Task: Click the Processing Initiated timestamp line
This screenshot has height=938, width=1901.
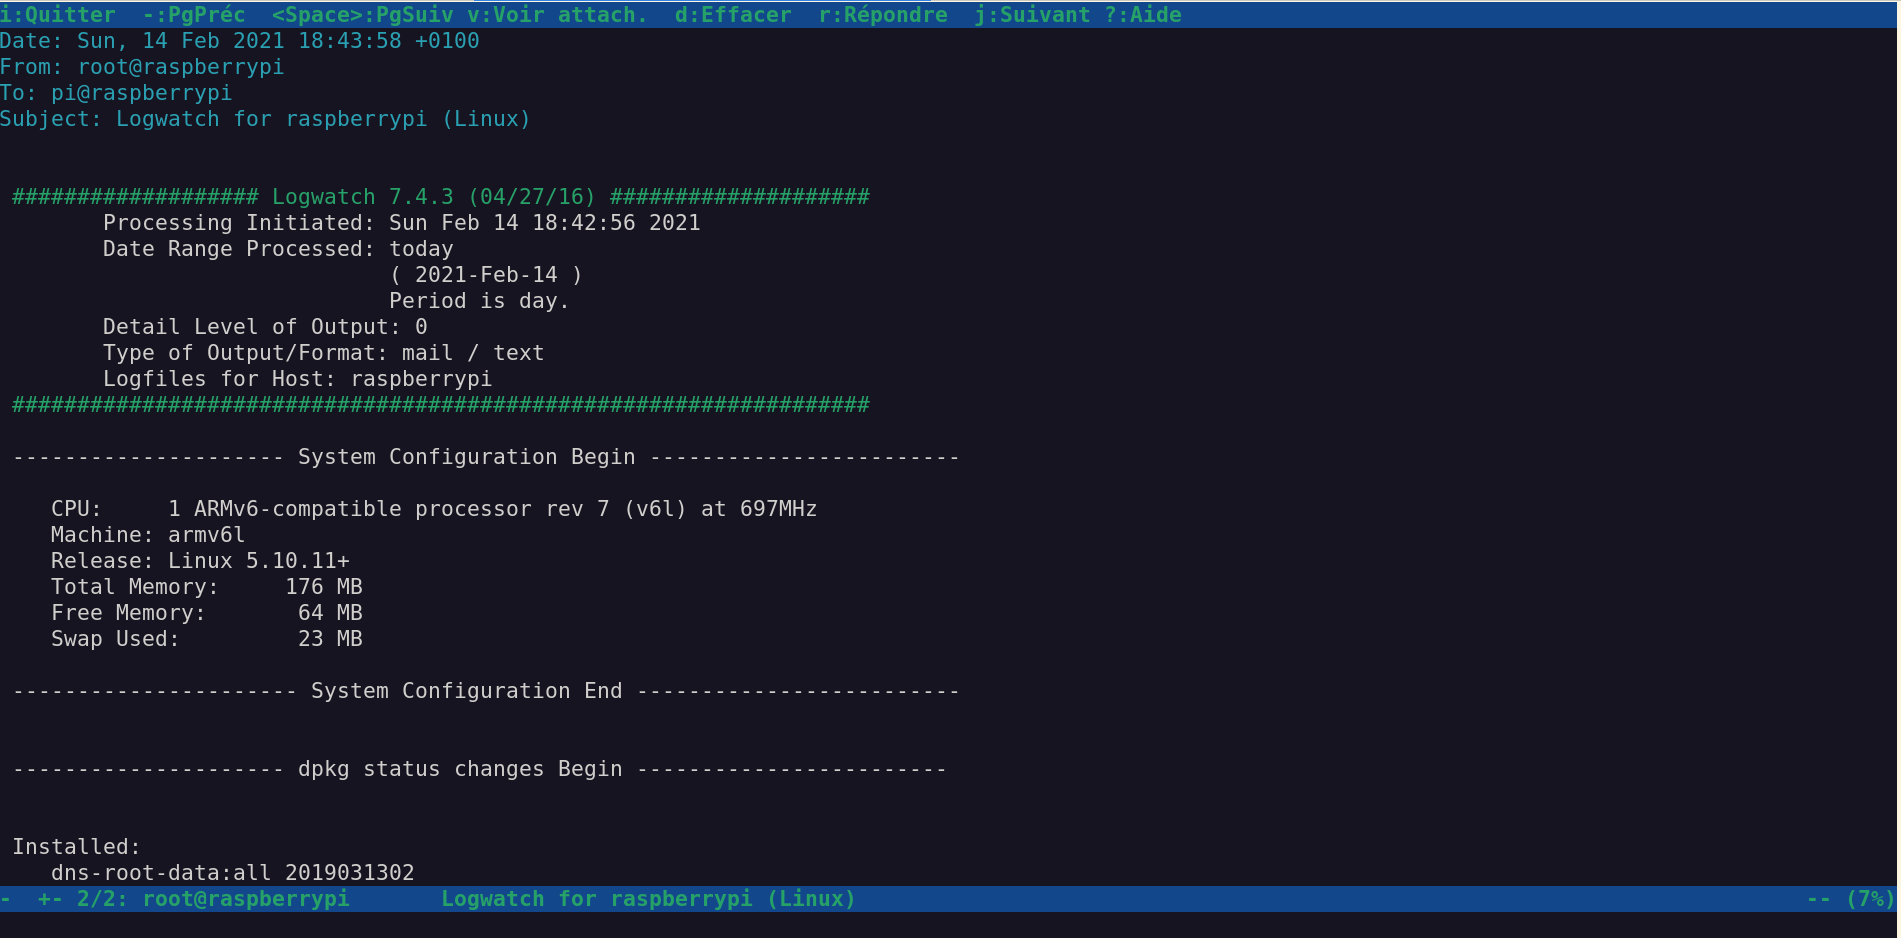Action: pos(401,223)
